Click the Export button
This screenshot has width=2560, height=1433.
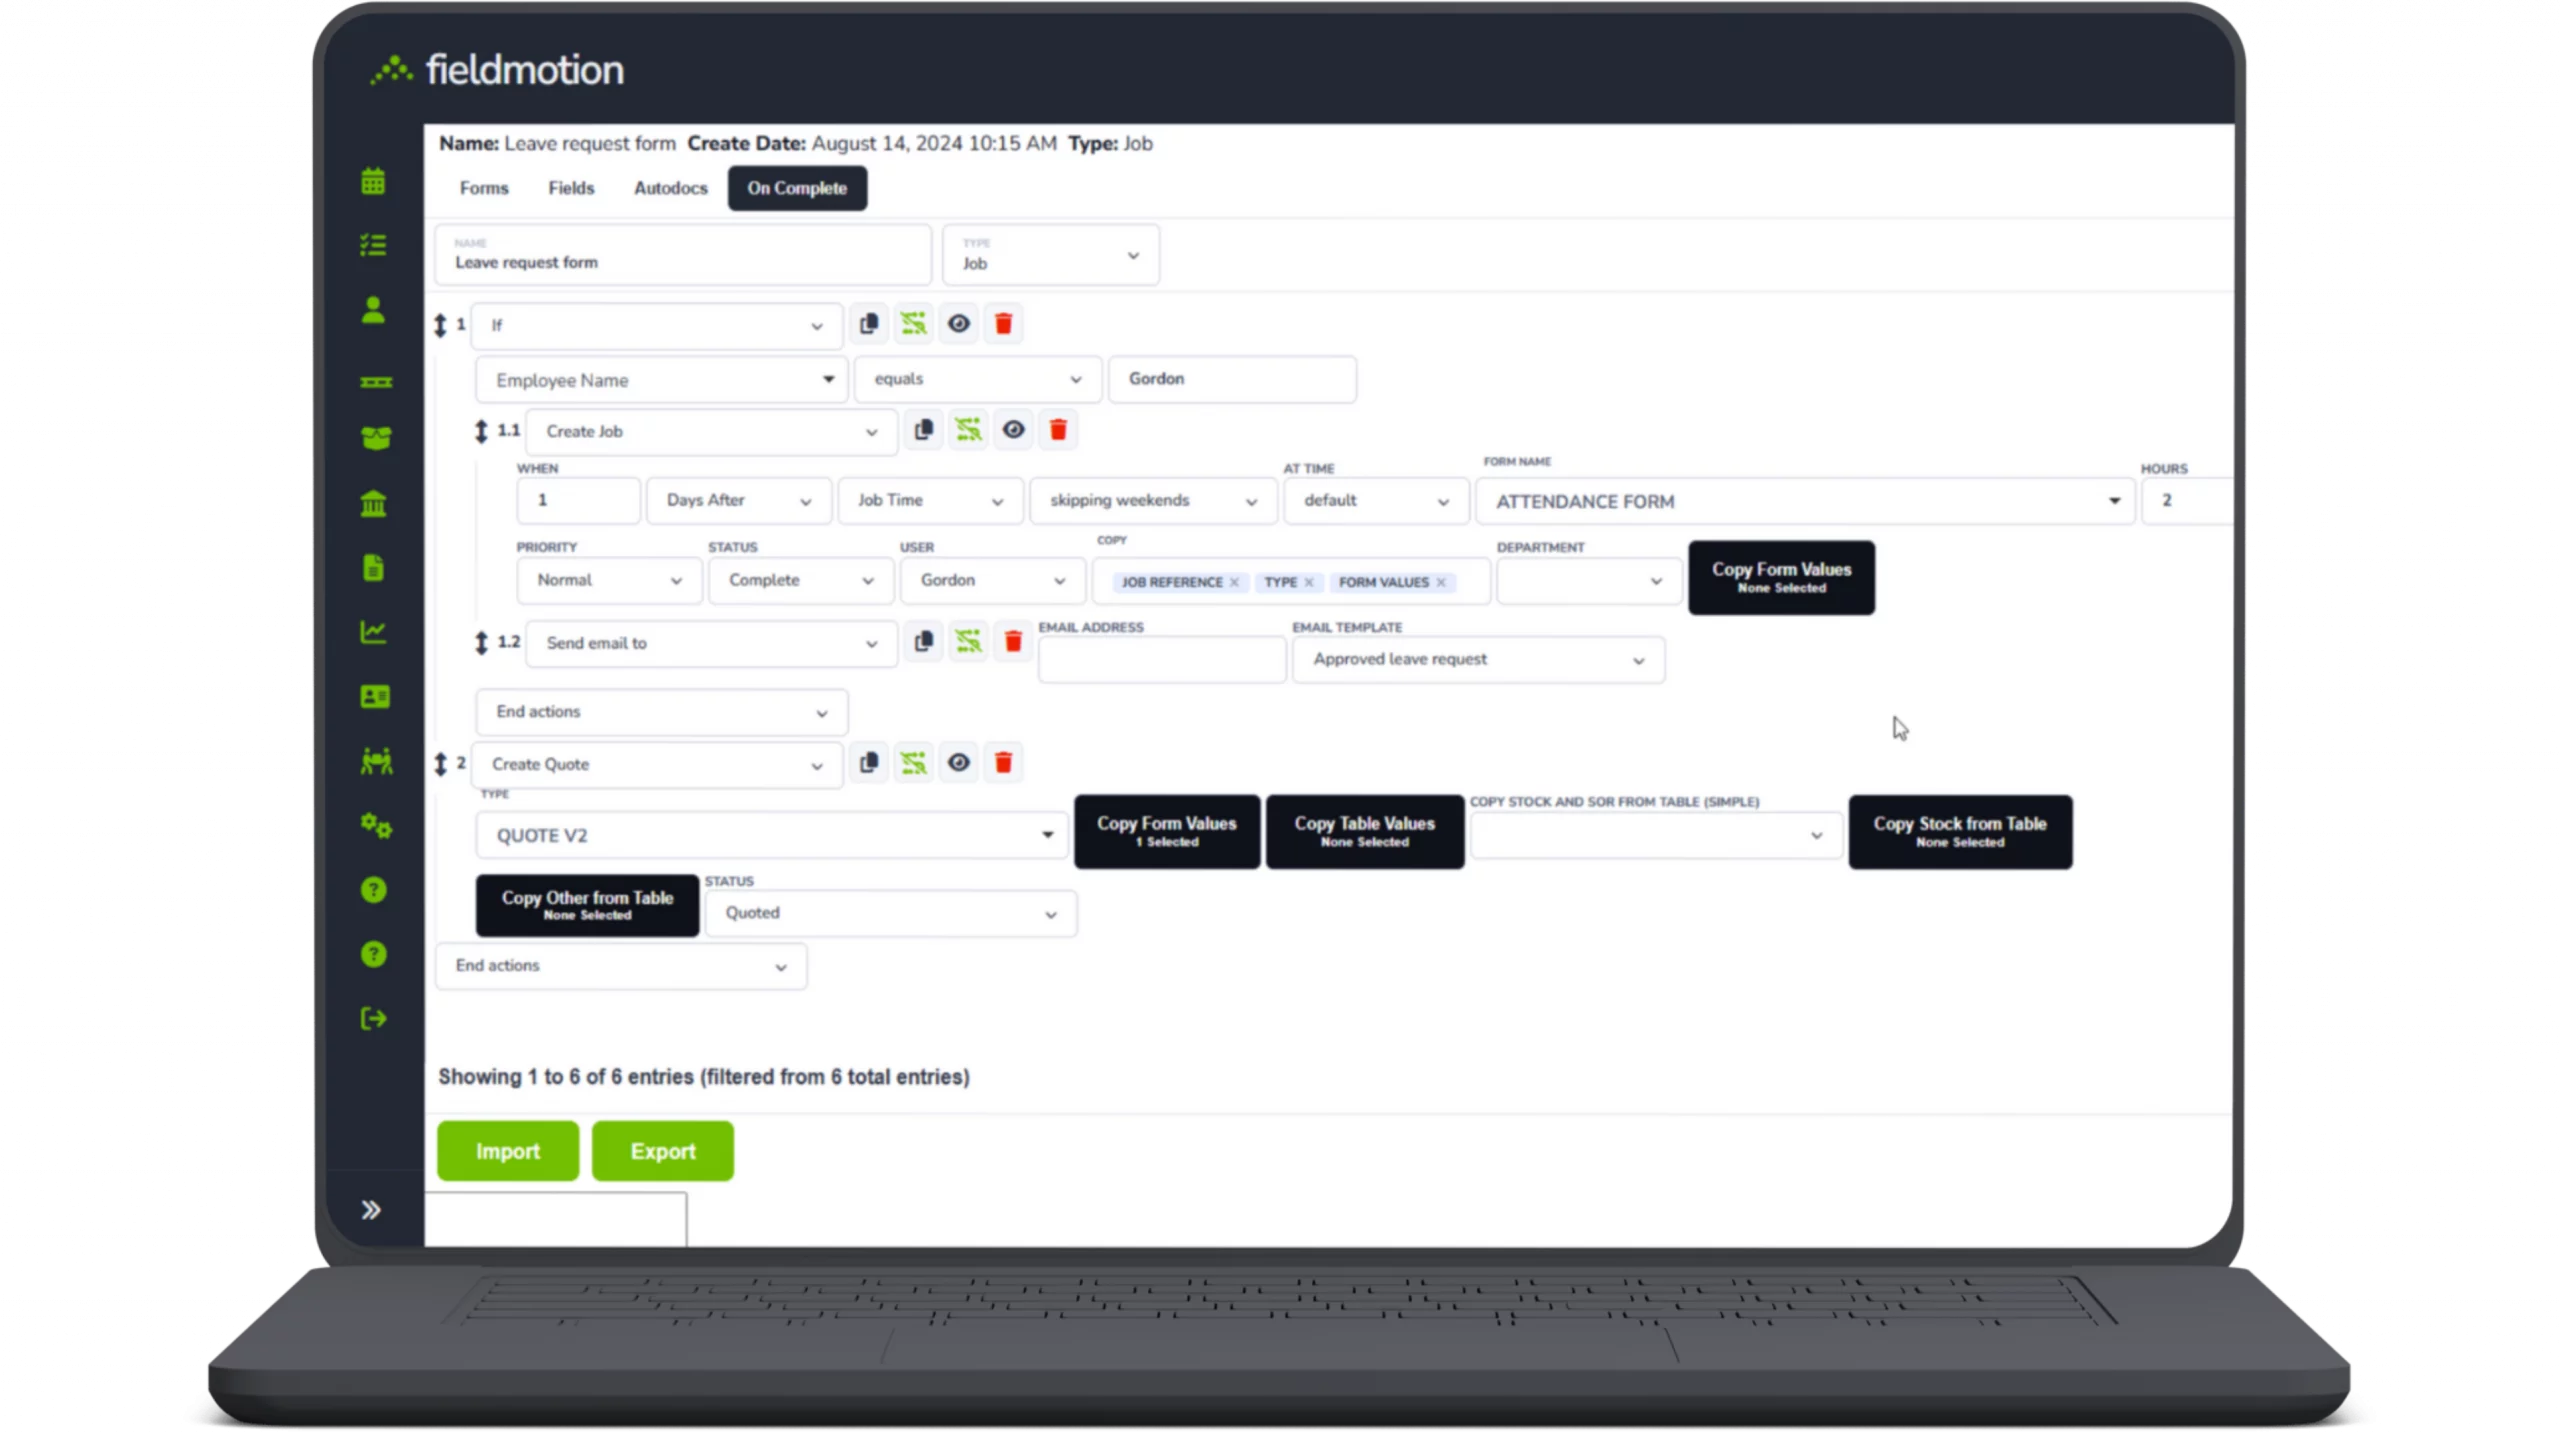point(662,1150)
